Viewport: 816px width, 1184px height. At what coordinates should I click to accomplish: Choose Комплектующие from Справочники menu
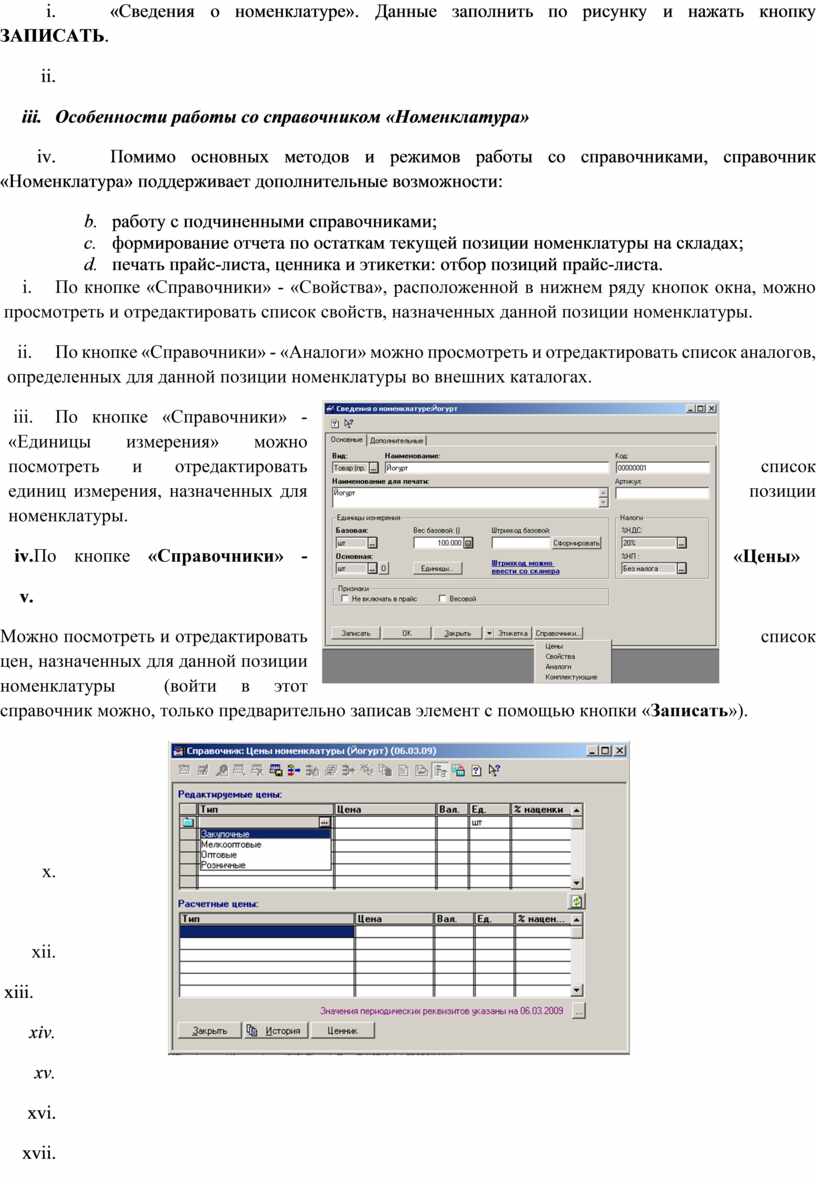coord(571,677)
